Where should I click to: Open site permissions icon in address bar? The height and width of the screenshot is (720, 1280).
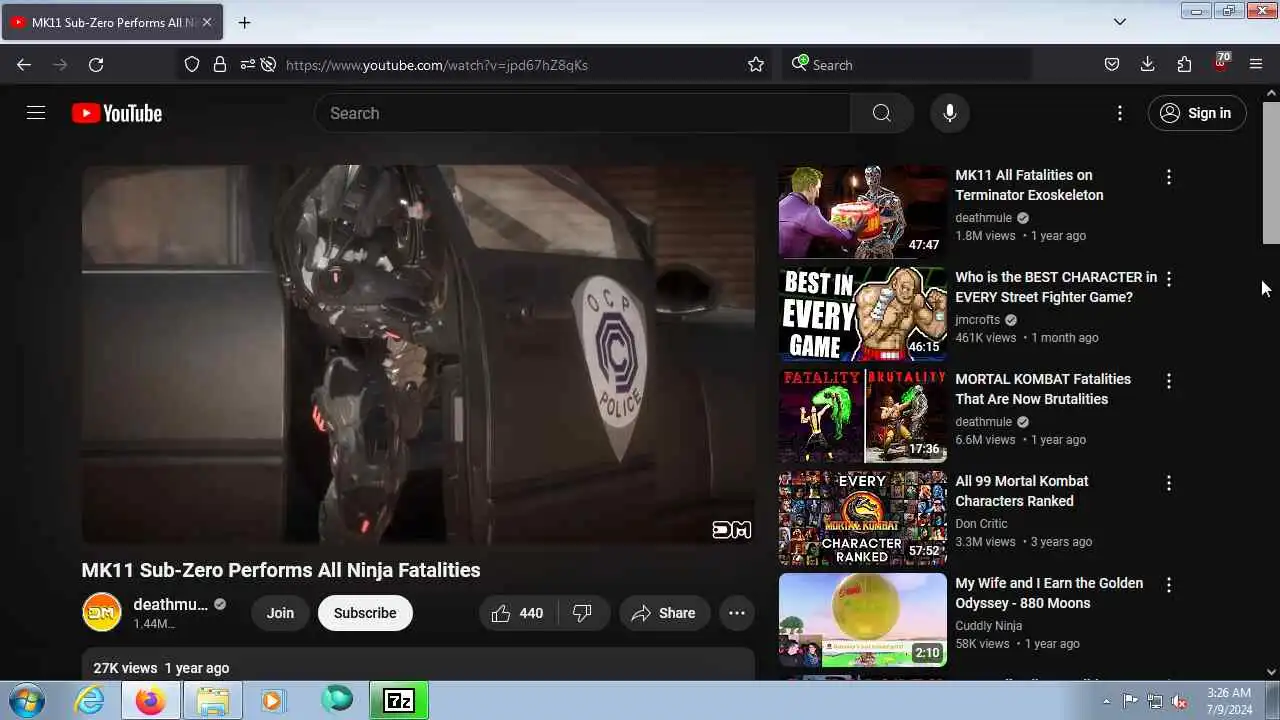pyautogui.click(x=246, y=65)
